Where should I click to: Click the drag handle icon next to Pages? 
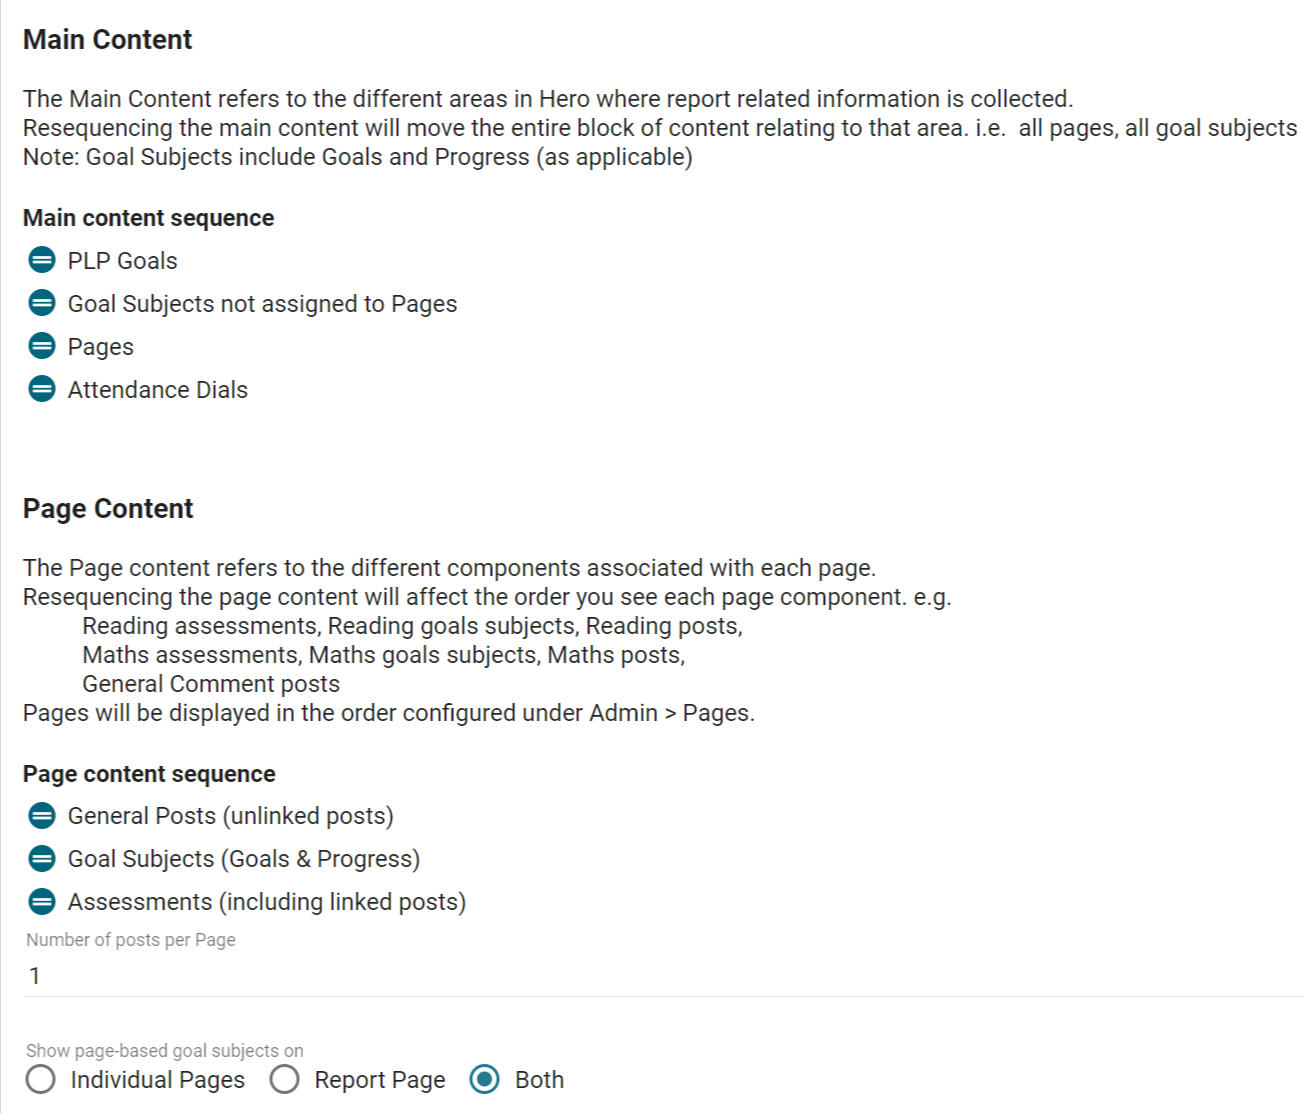42,346
